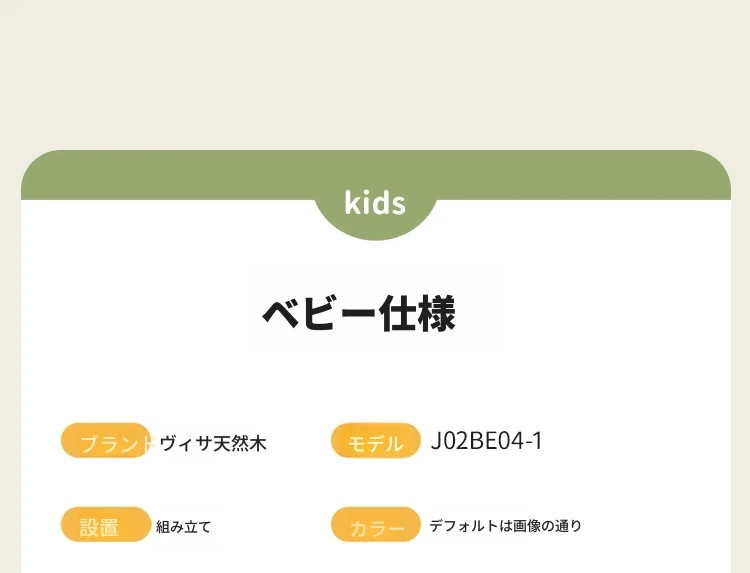Select the J02BE04-1 model number
Viewport: 750px width, 573px height.
[486, 441]
